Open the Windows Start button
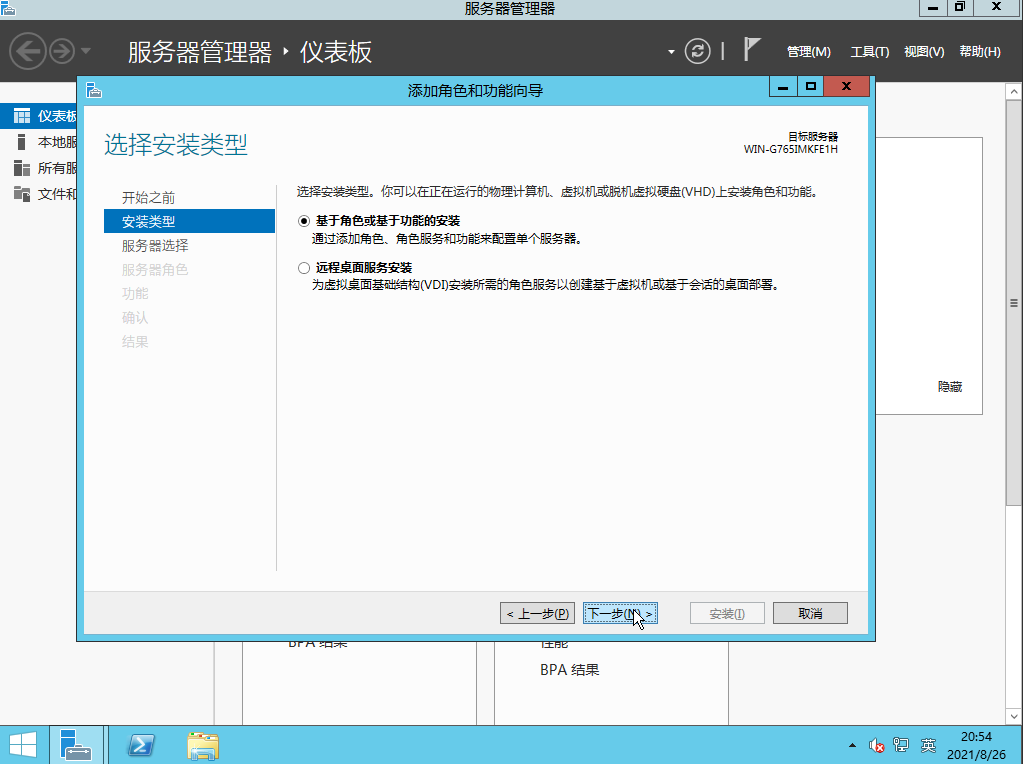Viewport: 1023px width, 764px height. pyautogui.click(x=23, y=745)
